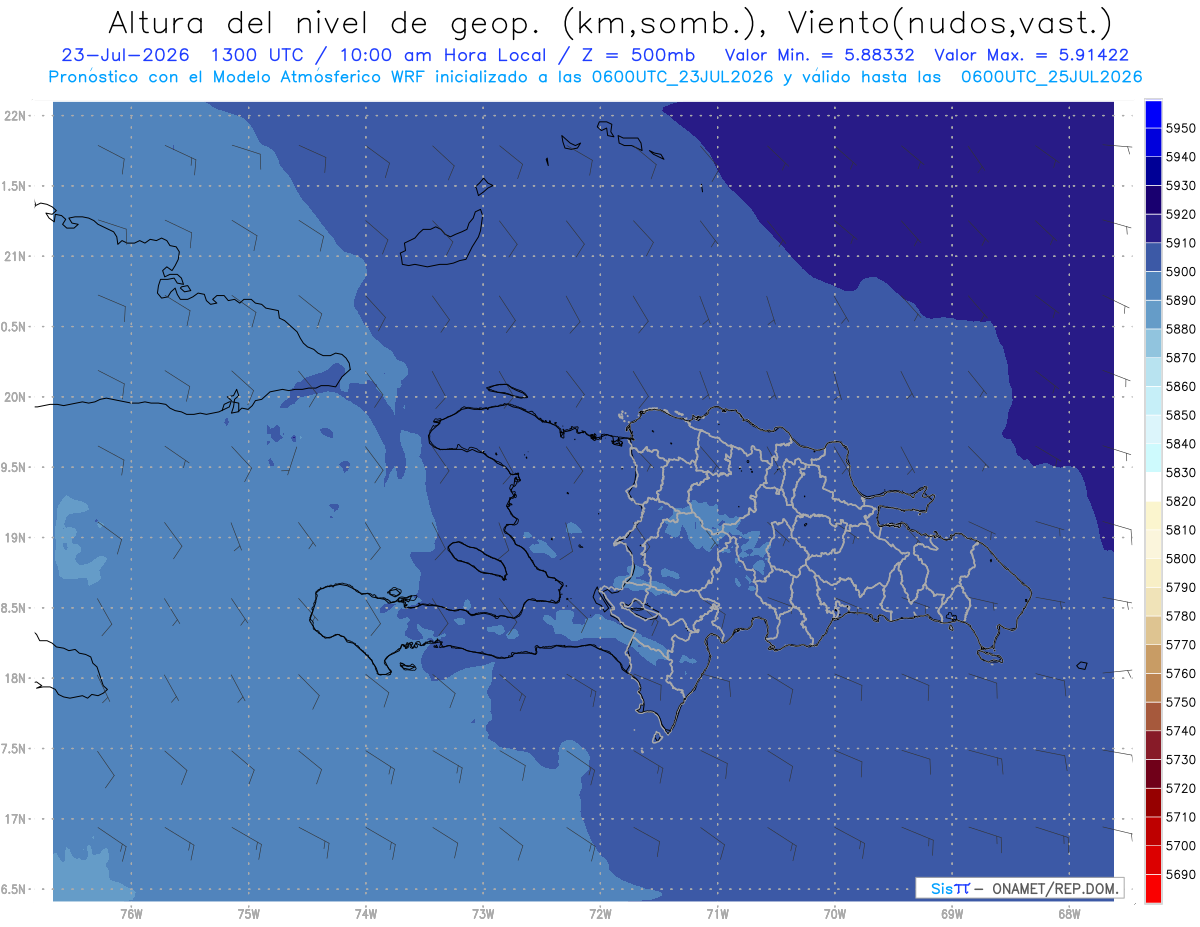Screen dimensions: 1200x927
Task: Click the longitude label 74W
Action: pyautogui.click(x=365, y=914)
